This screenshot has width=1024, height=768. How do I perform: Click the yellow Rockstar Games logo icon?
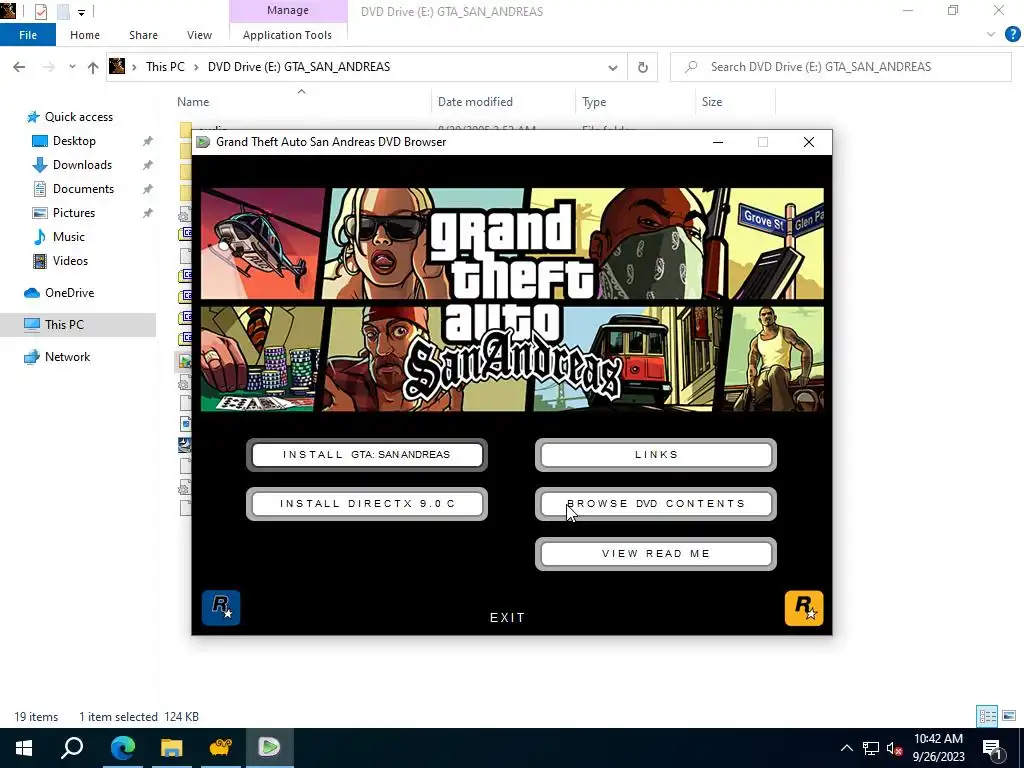(804, 608)
